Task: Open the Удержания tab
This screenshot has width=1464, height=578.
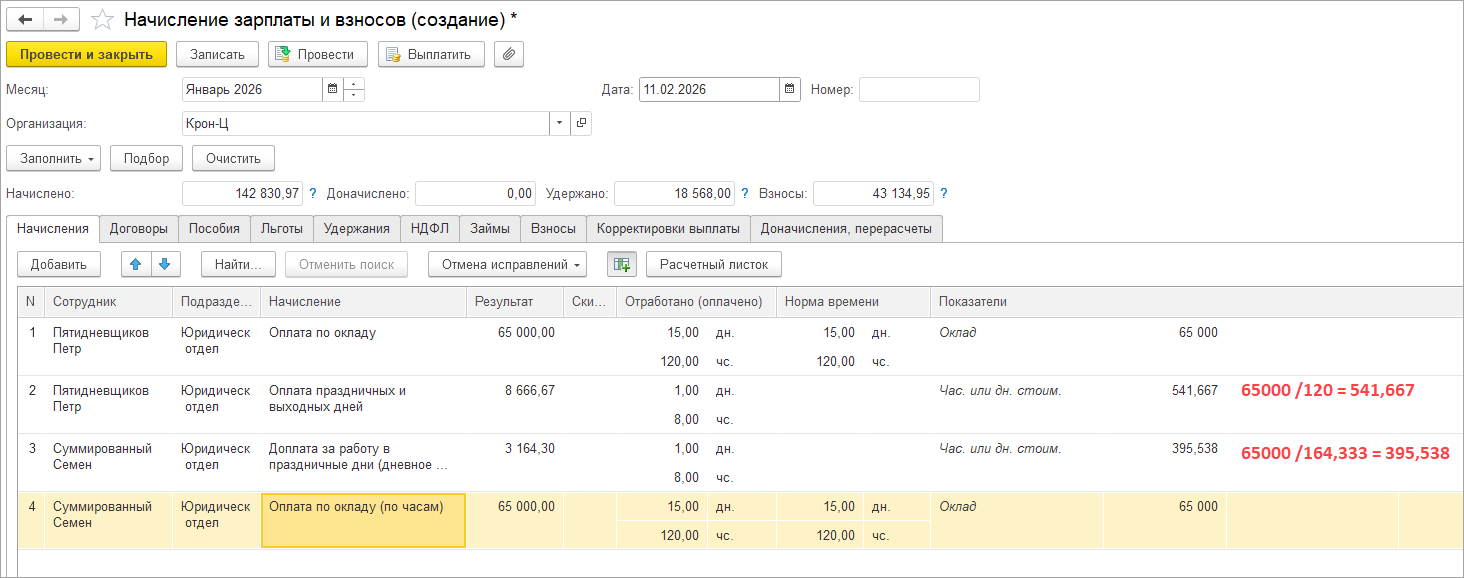Action: [x=357, y=228]
